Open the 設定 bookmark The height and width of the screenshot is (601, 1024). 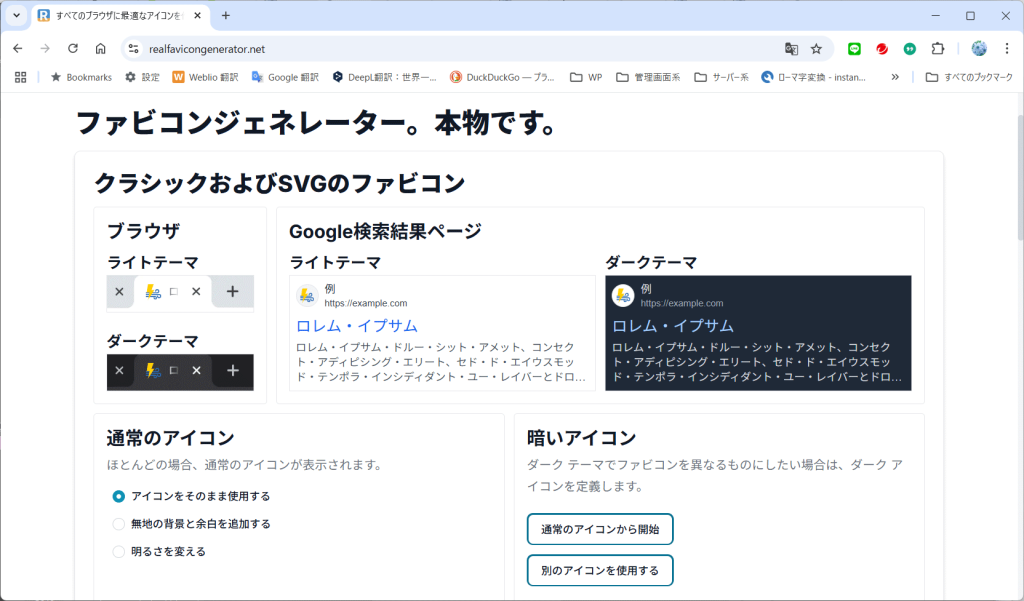(142, 77)
